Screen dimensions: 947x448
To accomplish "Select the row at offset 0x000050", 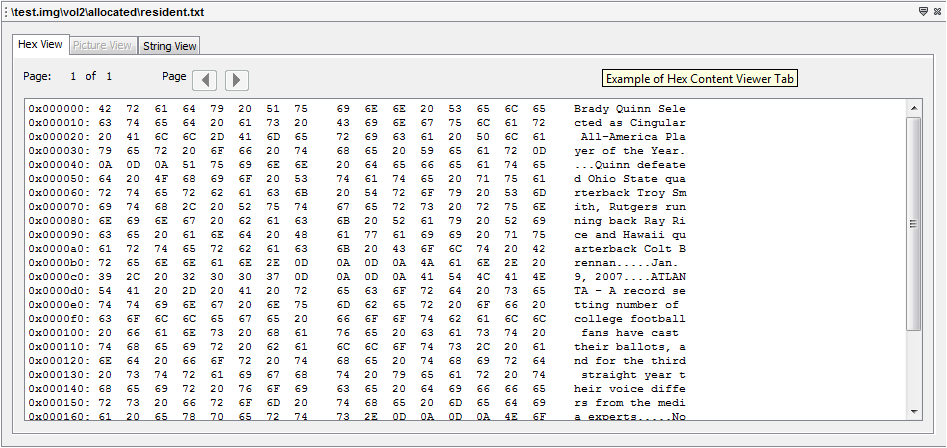I will 290,178.
